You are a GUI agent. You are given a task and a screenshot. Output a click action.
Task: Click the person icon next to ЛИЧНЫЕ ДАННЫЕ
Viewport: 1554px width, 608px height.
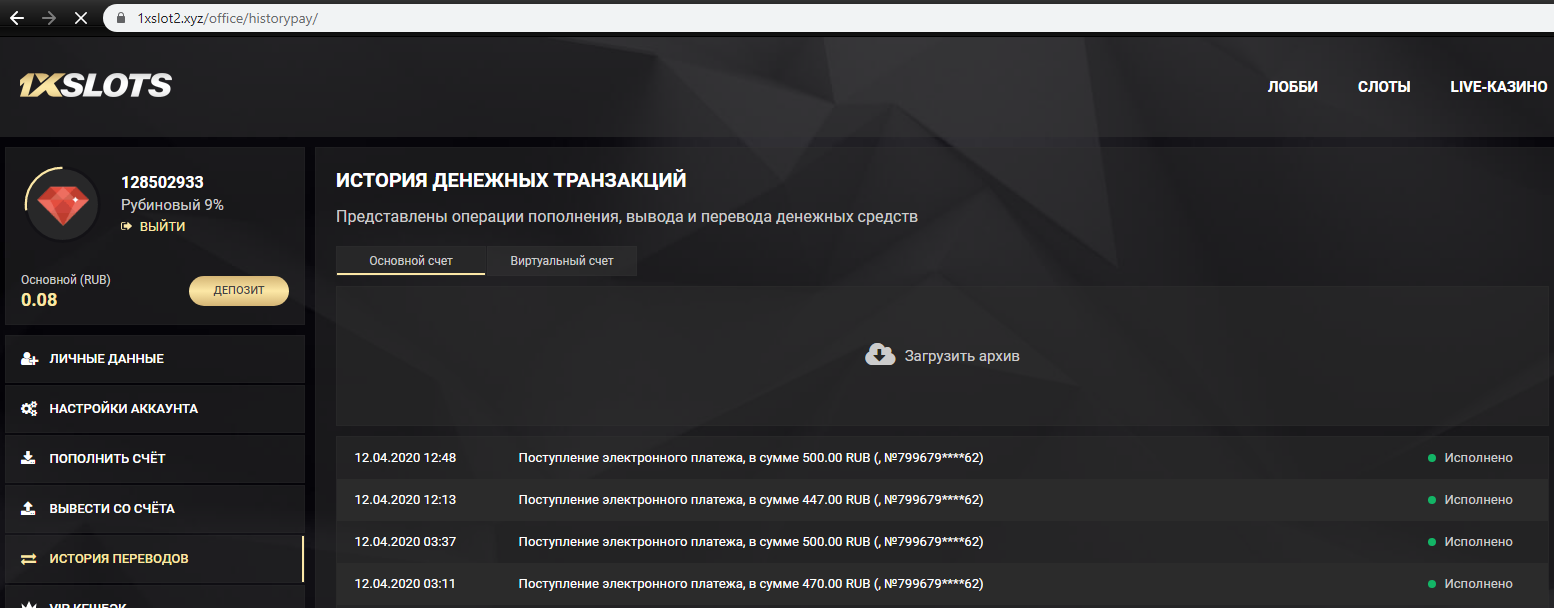click(29, 359)
